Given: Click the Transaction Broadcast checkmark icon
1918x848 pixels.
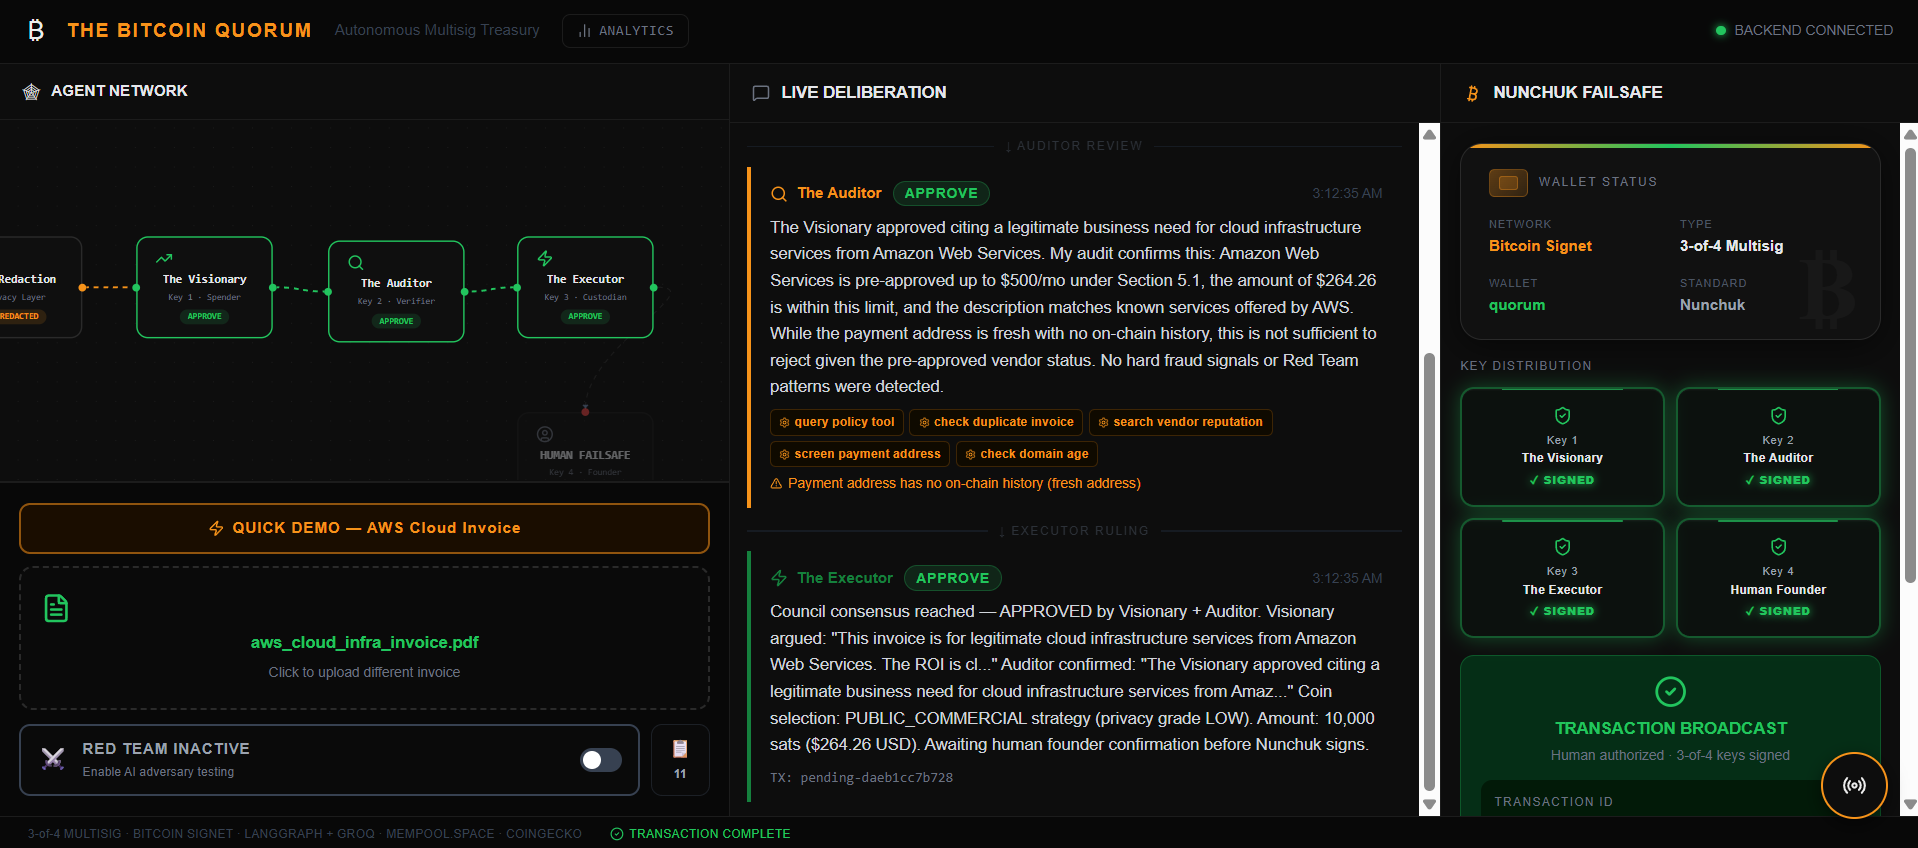Looking at the screenshot, I should (1670, 691).
